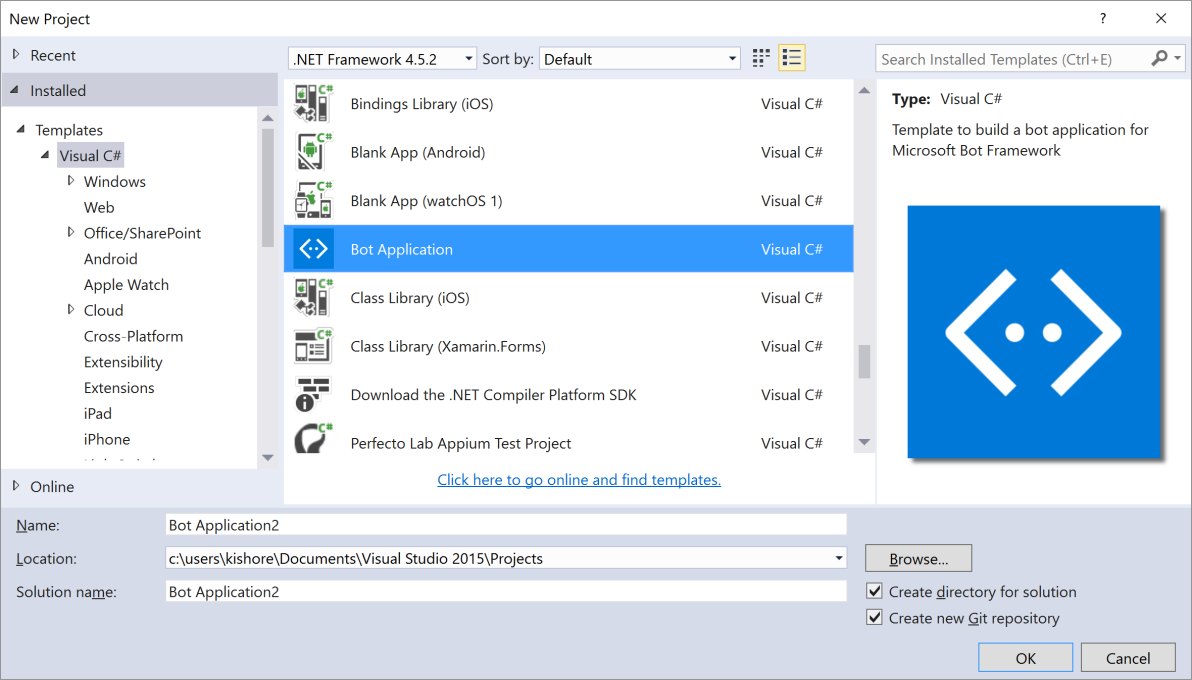Expand the Online section
This screenshot has height=680, width=1192.
tap(16, 486)
